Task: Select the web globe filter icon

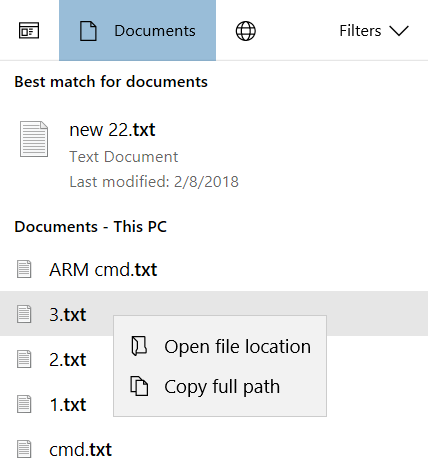Action: tap(246, 31)
